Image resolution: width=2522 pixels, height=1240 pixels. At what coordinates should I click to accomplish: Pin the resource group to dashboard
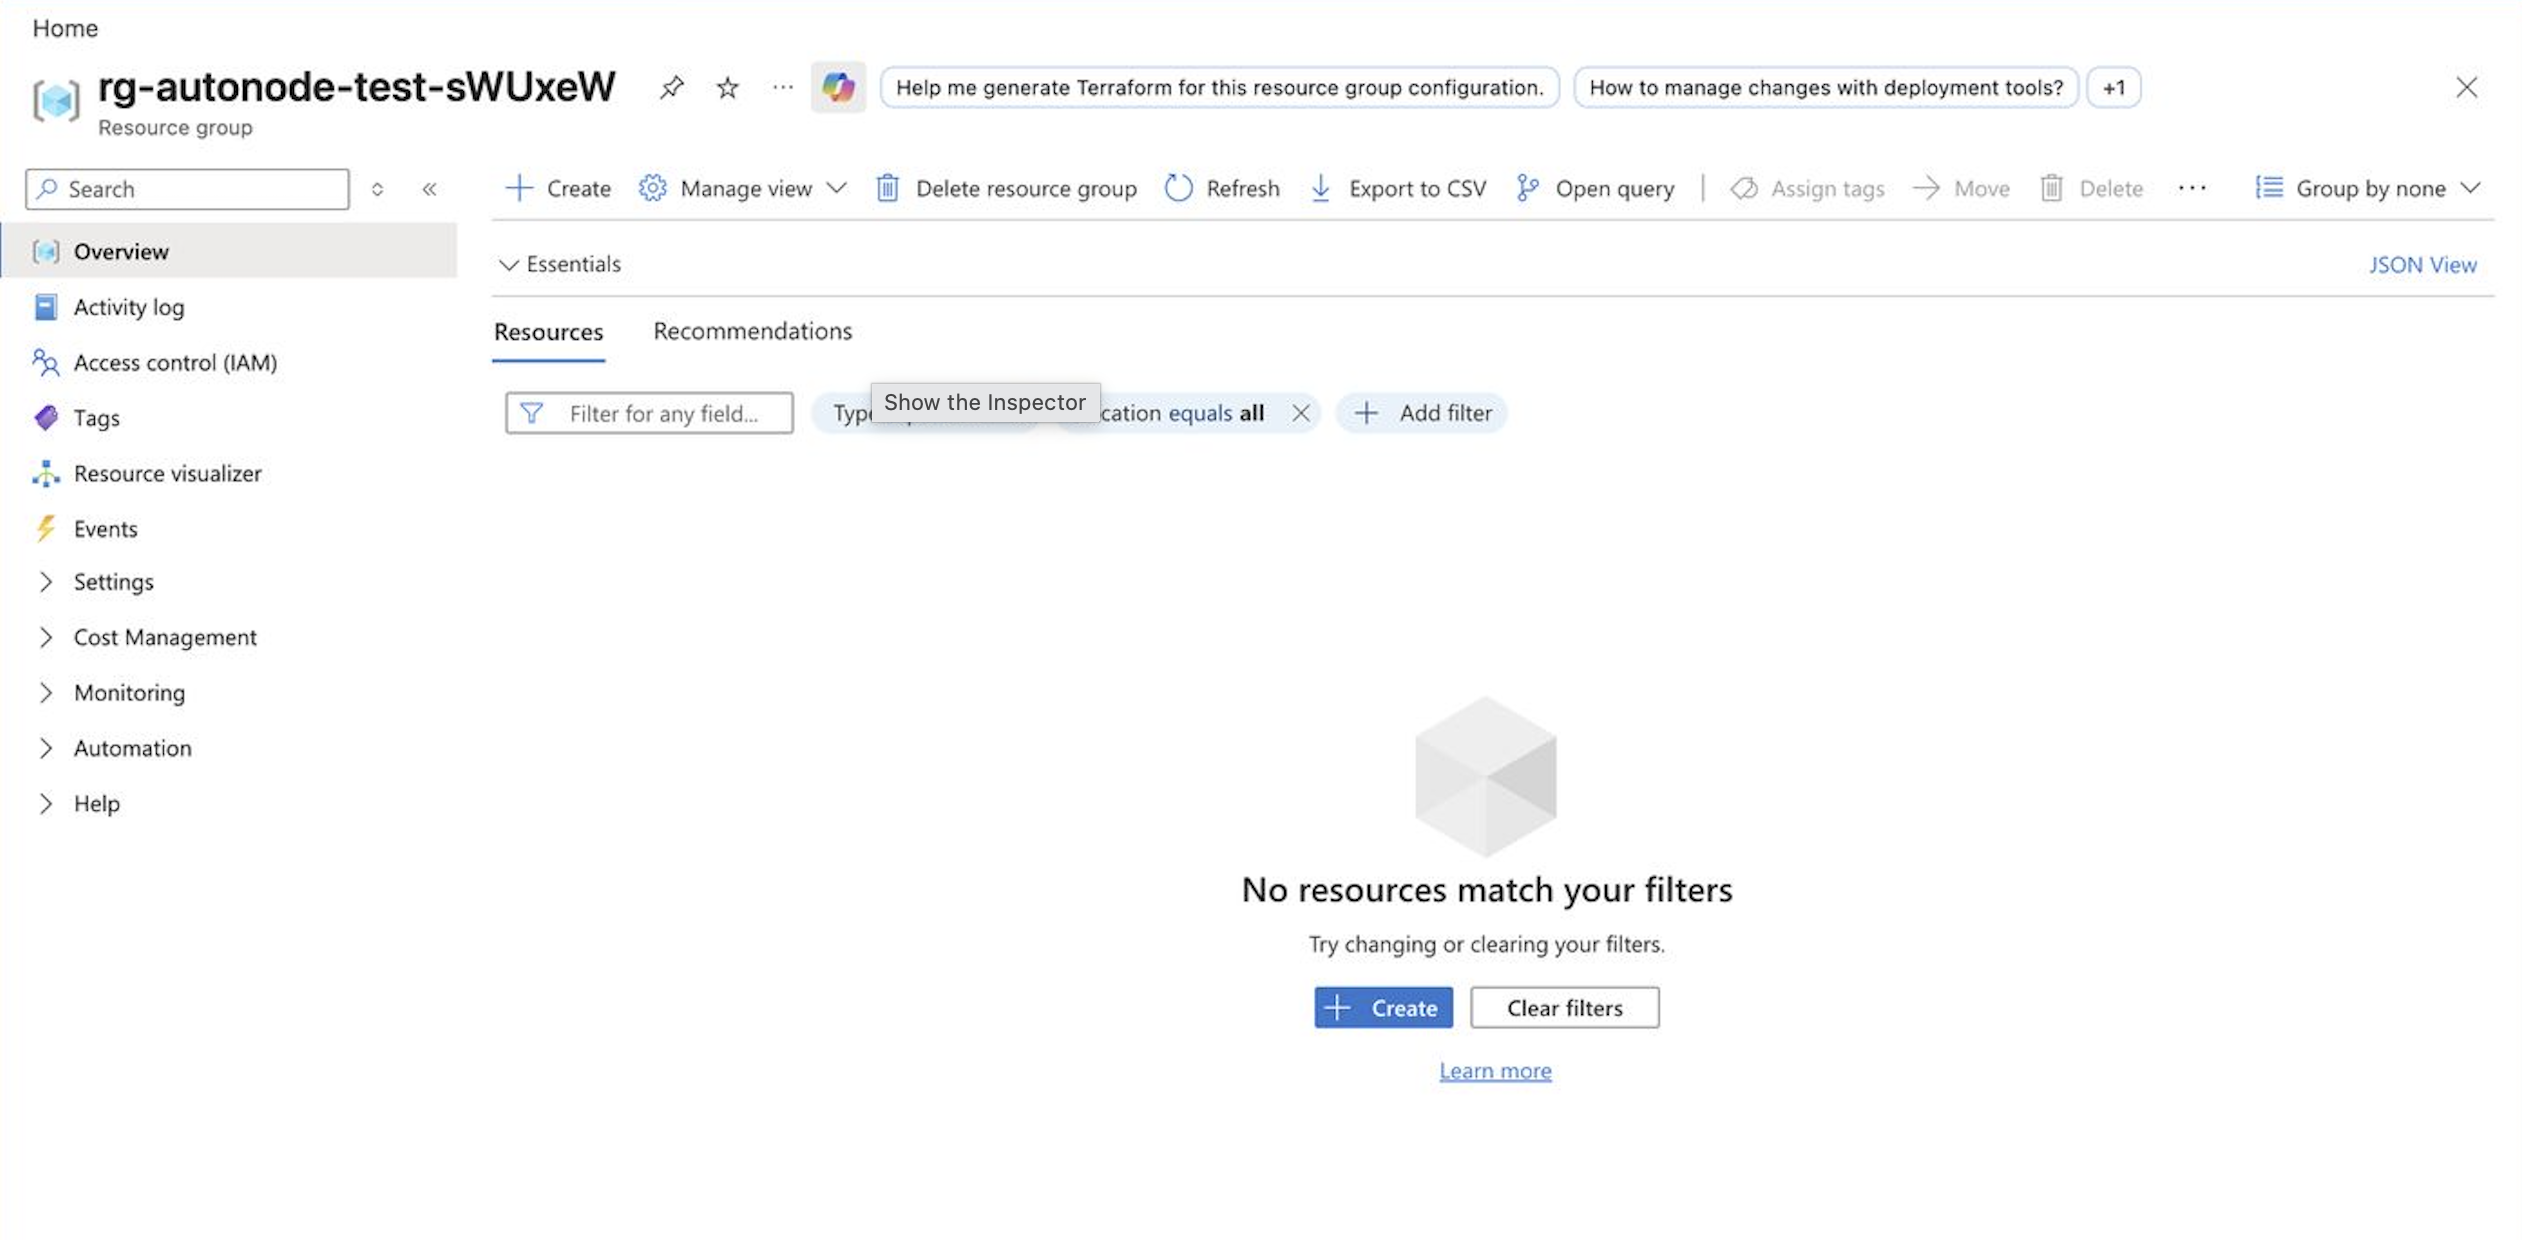(x=671, y=88)
